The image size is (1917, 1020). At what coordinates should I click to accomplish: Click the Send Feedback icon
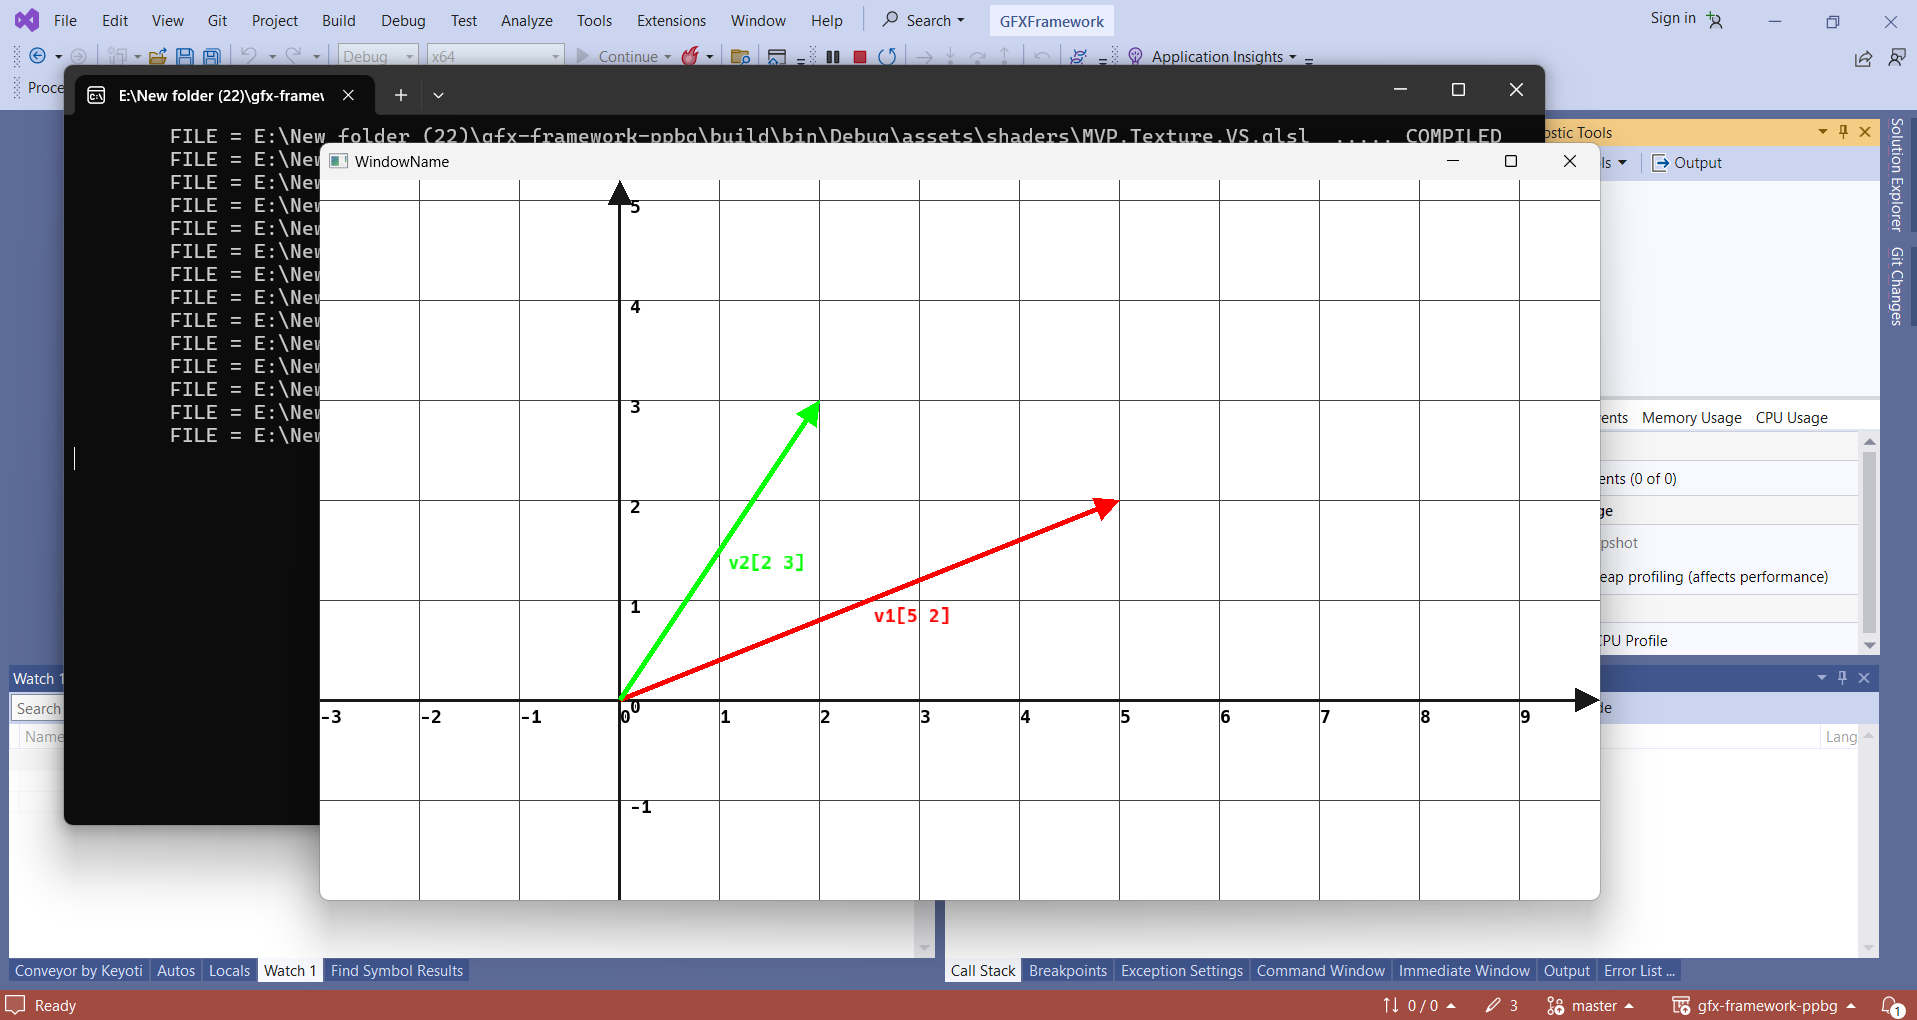(x=1896, y=58)
